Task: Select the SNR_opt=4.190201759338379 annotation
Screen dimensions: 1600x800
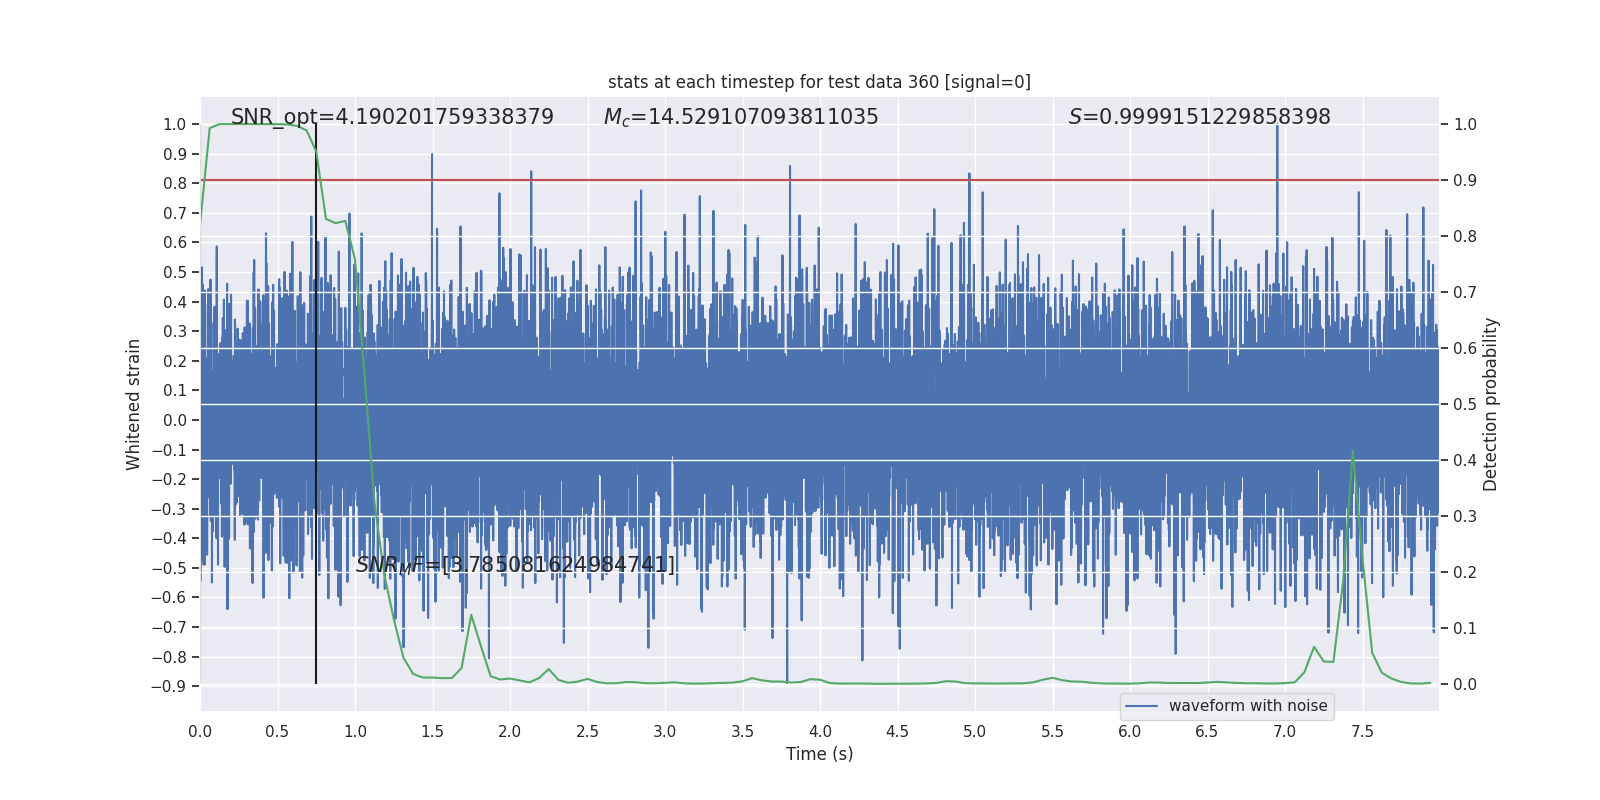Action: (x=392, y=117)
